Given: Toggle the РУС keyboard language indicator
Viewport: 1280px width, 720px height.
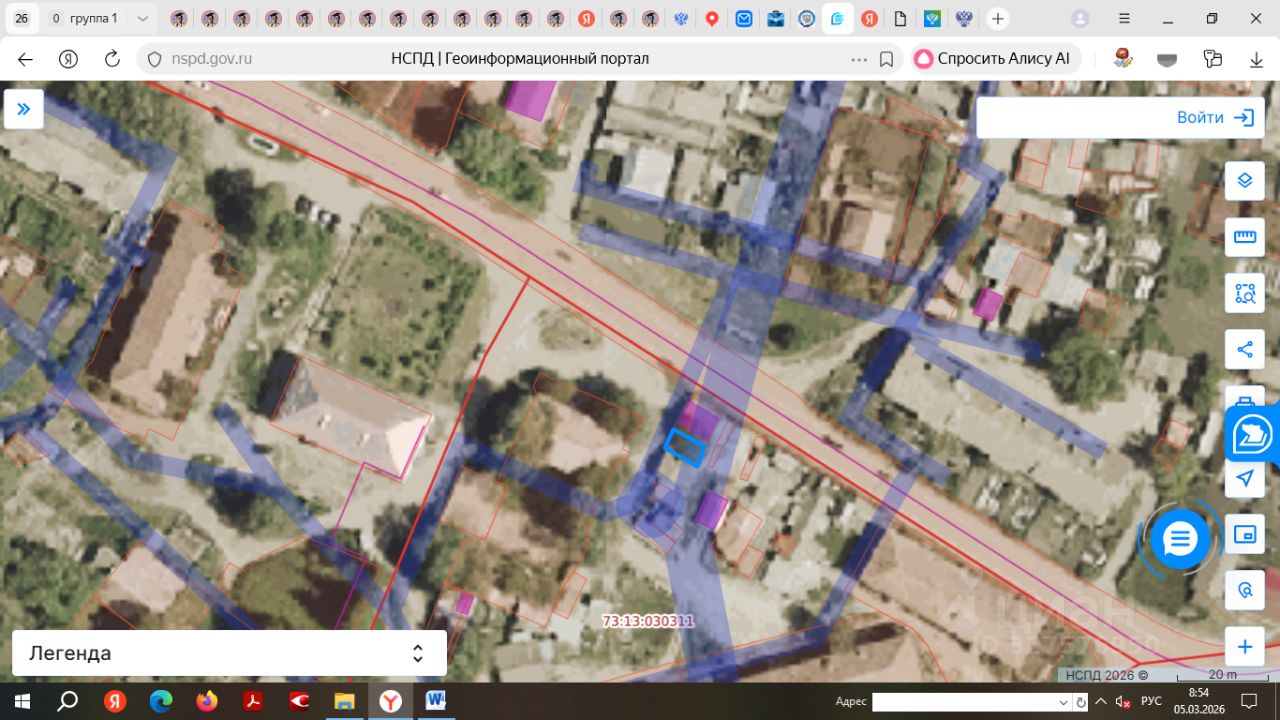Looking at the screenshot, I should (x=1151, y=701).
